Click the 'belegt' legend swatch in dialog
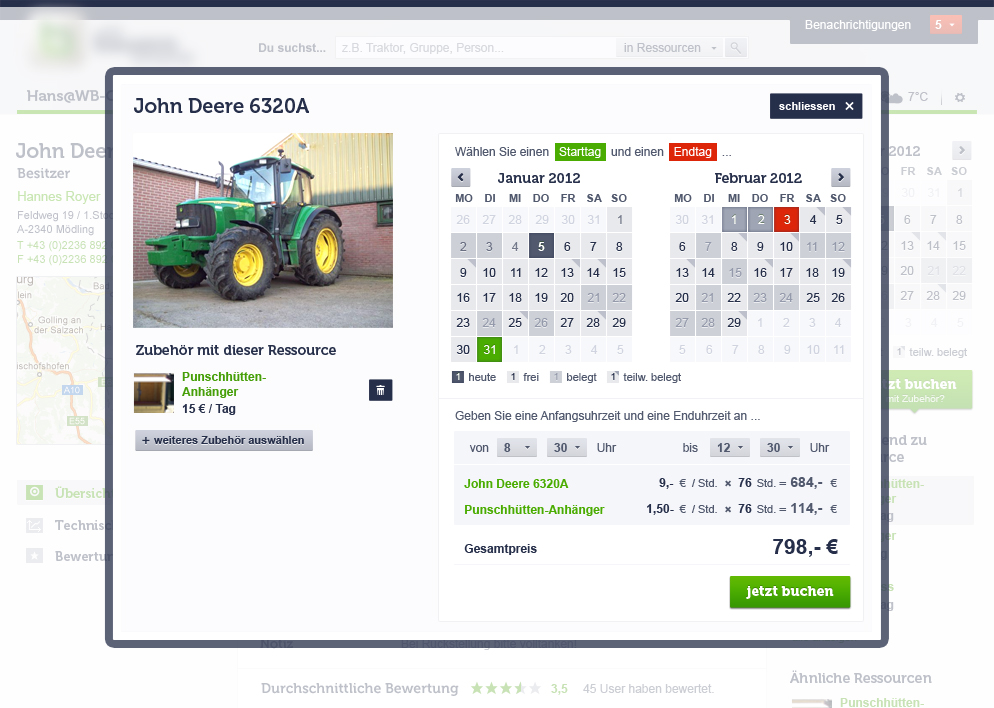The image size is (994, 708). (x=555, y=377)
